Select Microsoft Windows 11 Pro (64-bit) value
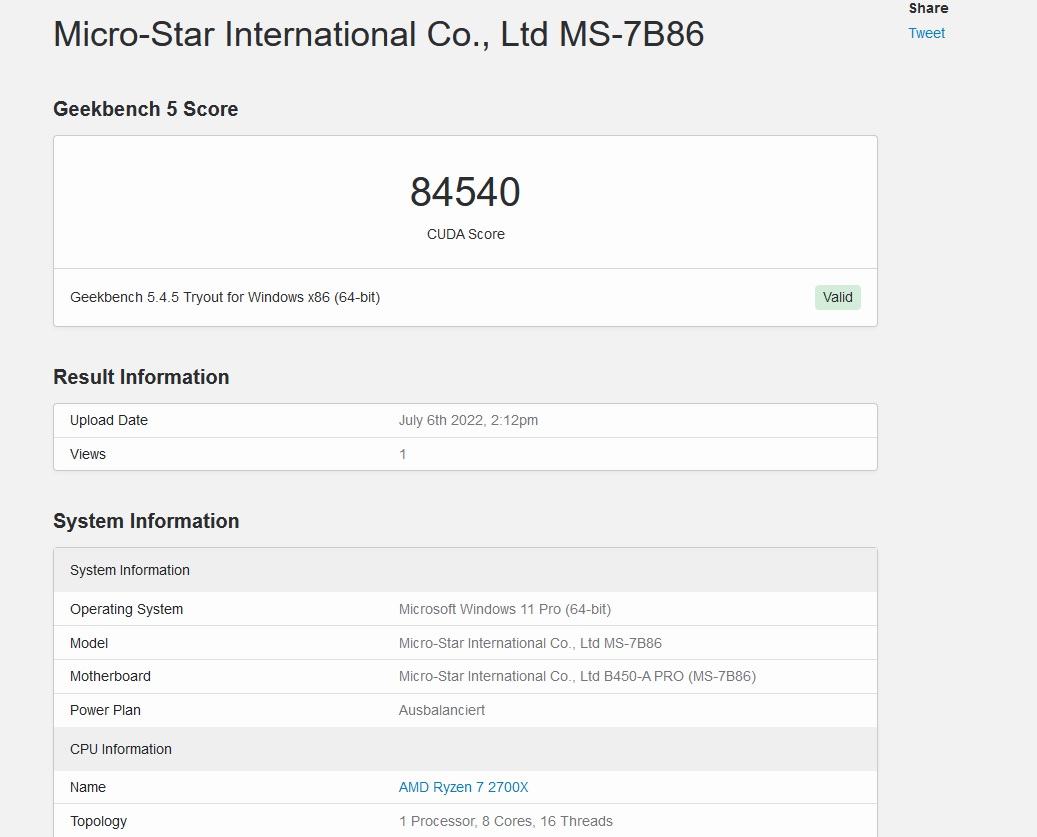Screen dimensions: 1037x837 click(505, 609)
